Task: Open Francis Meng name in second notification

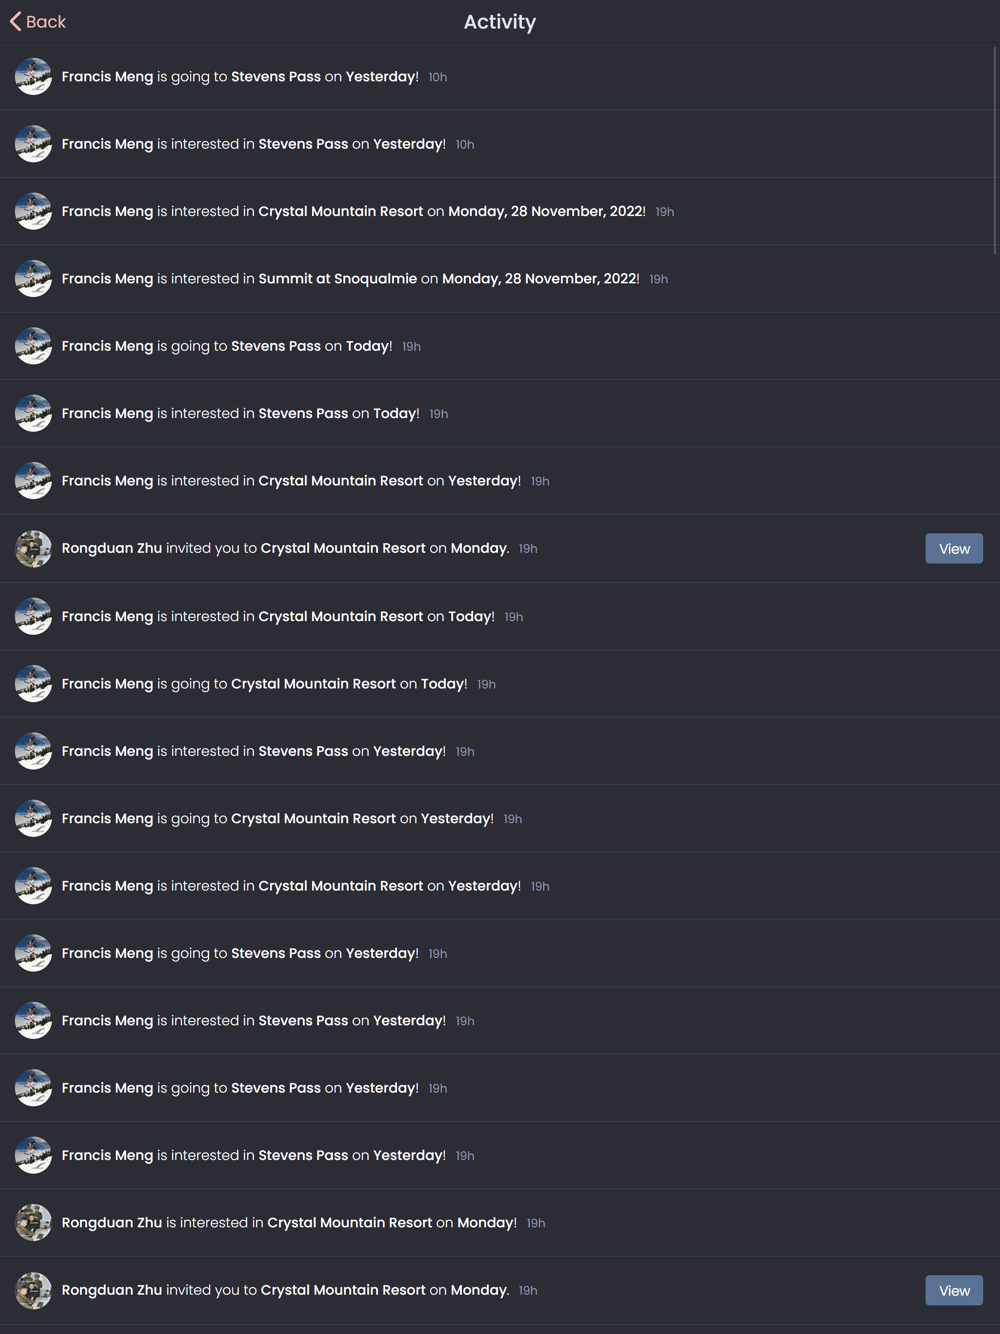Action: tap(107, 144)
